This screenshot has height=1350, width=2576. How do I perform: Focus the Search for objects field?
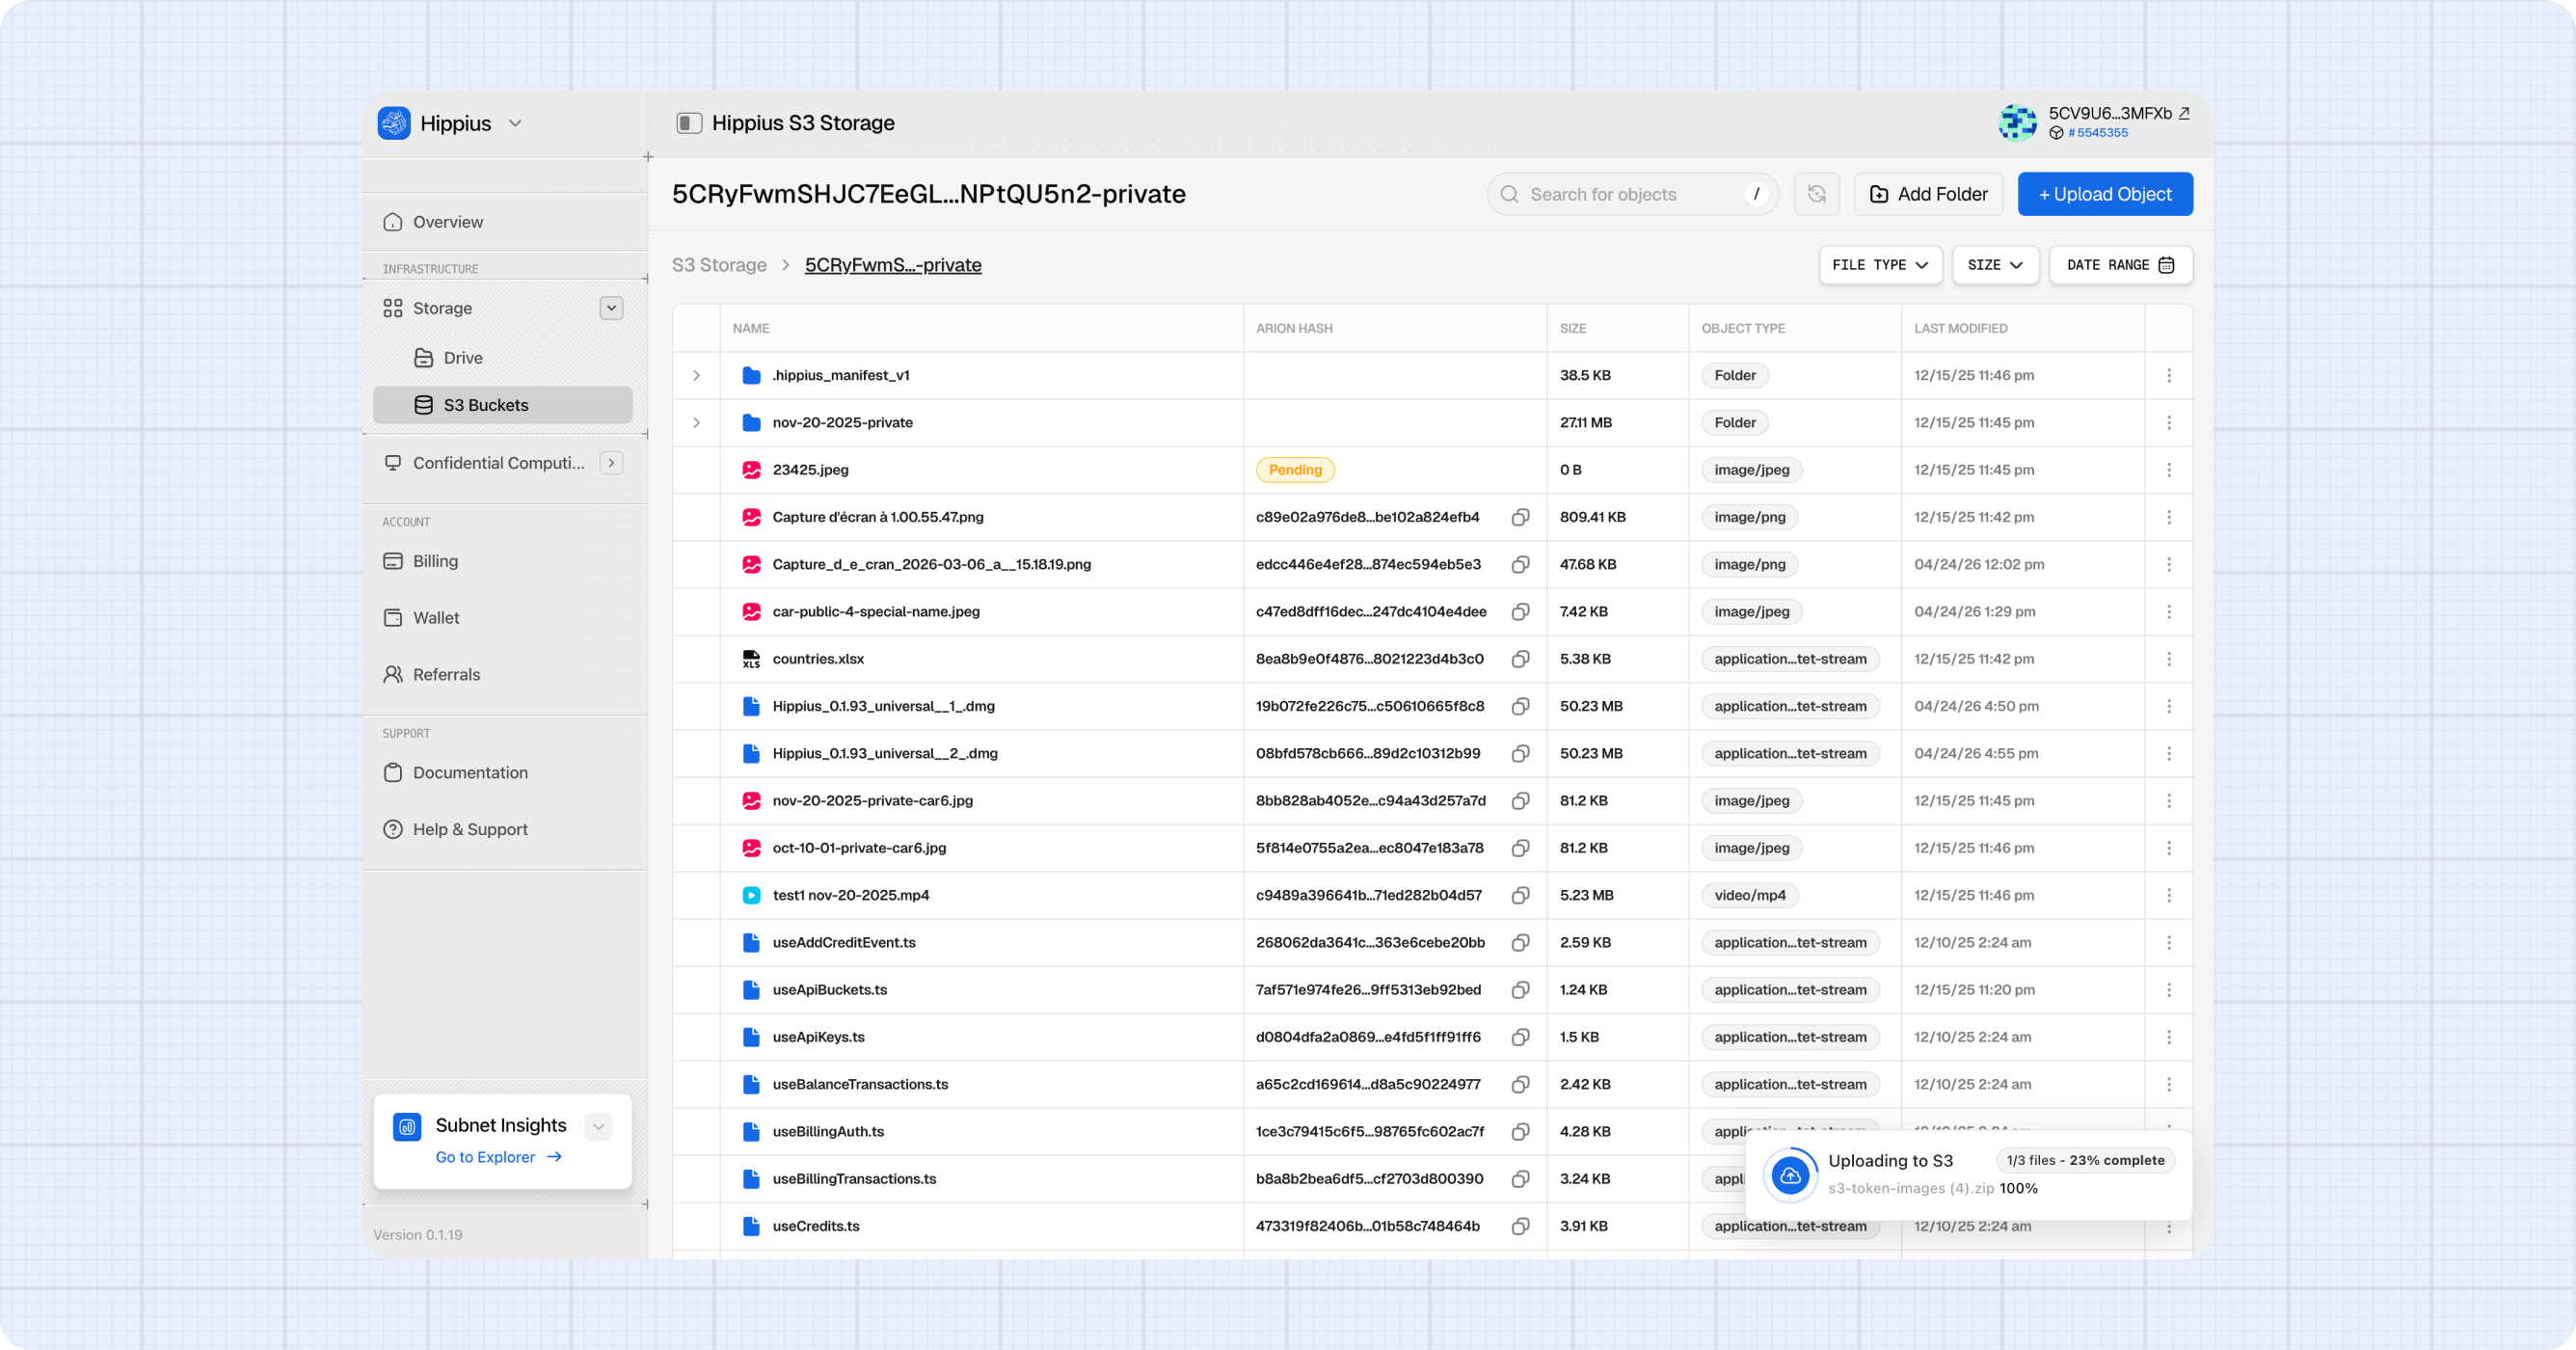tap(1633, 194)
